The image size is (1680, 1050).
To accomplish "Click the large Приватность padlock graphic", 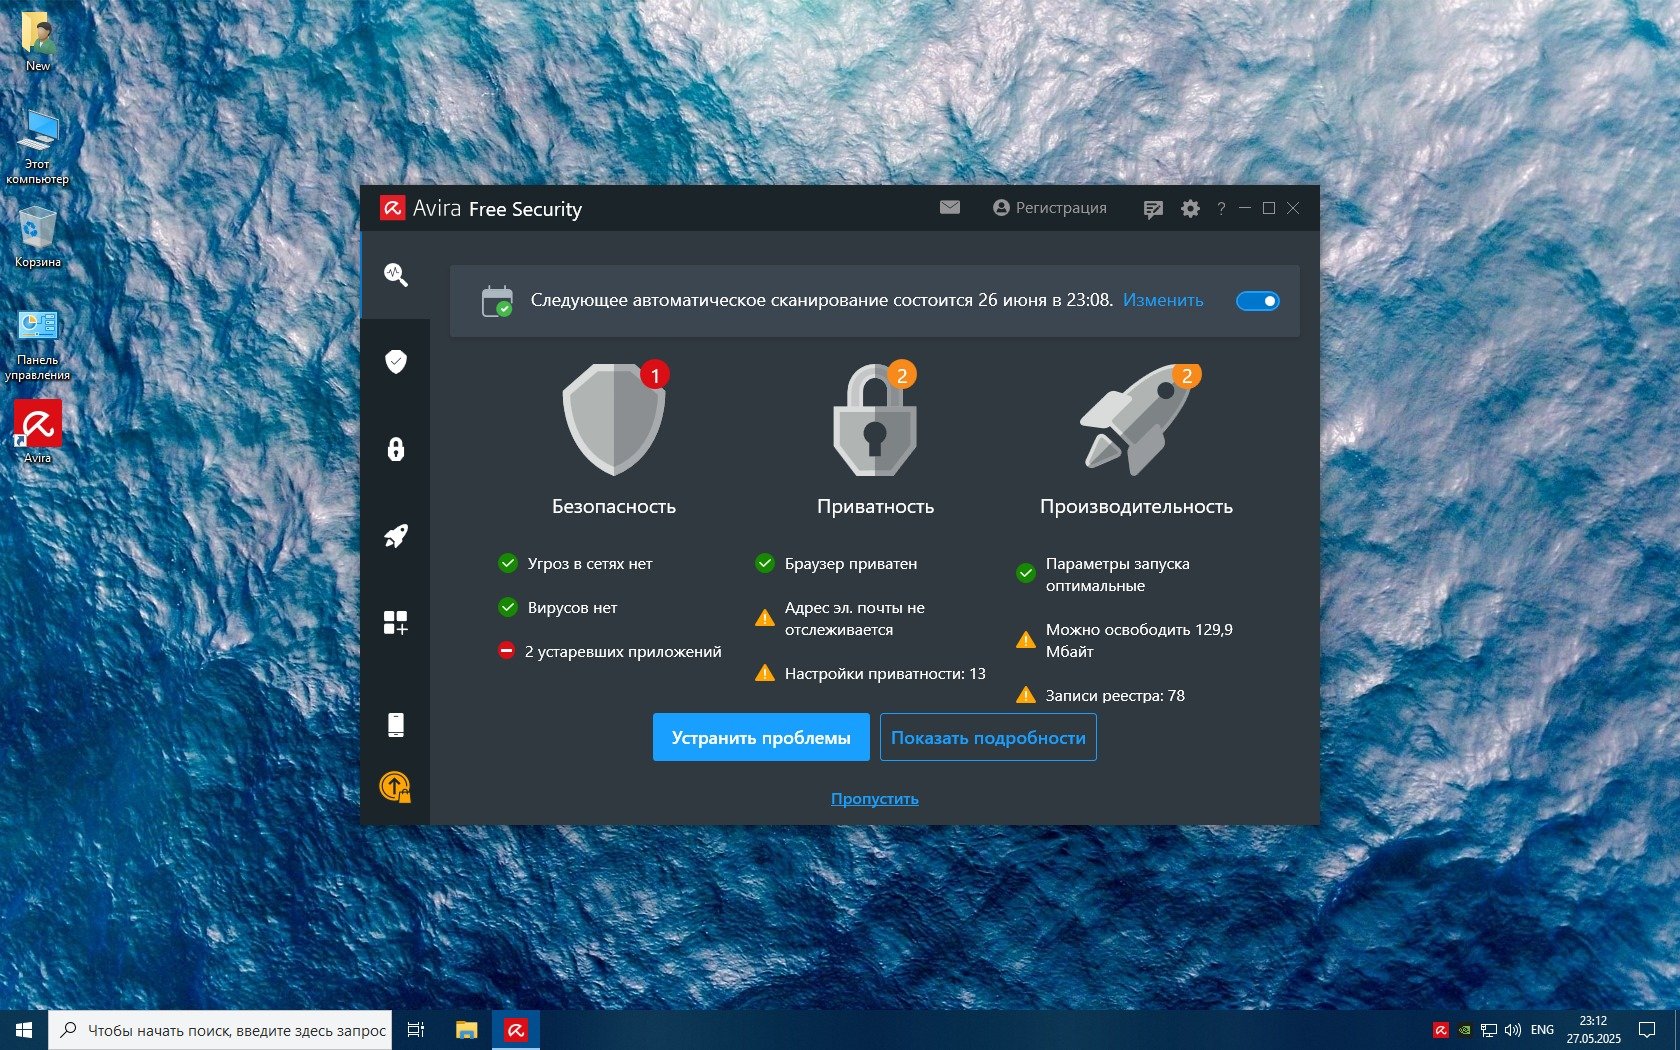I will [x=875, y=419].
